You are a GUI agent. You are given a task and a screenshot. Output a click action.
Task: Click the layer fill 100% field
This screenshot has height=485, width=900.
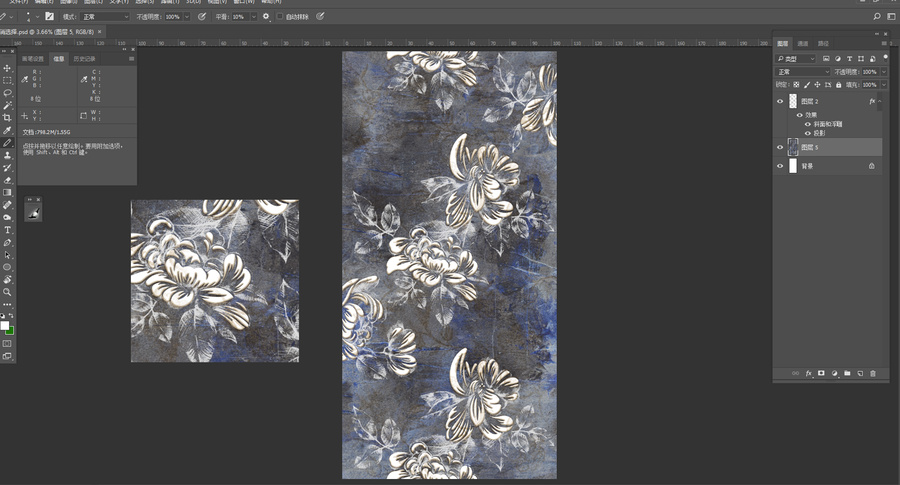pyautogui.click(x=870, y=85)
